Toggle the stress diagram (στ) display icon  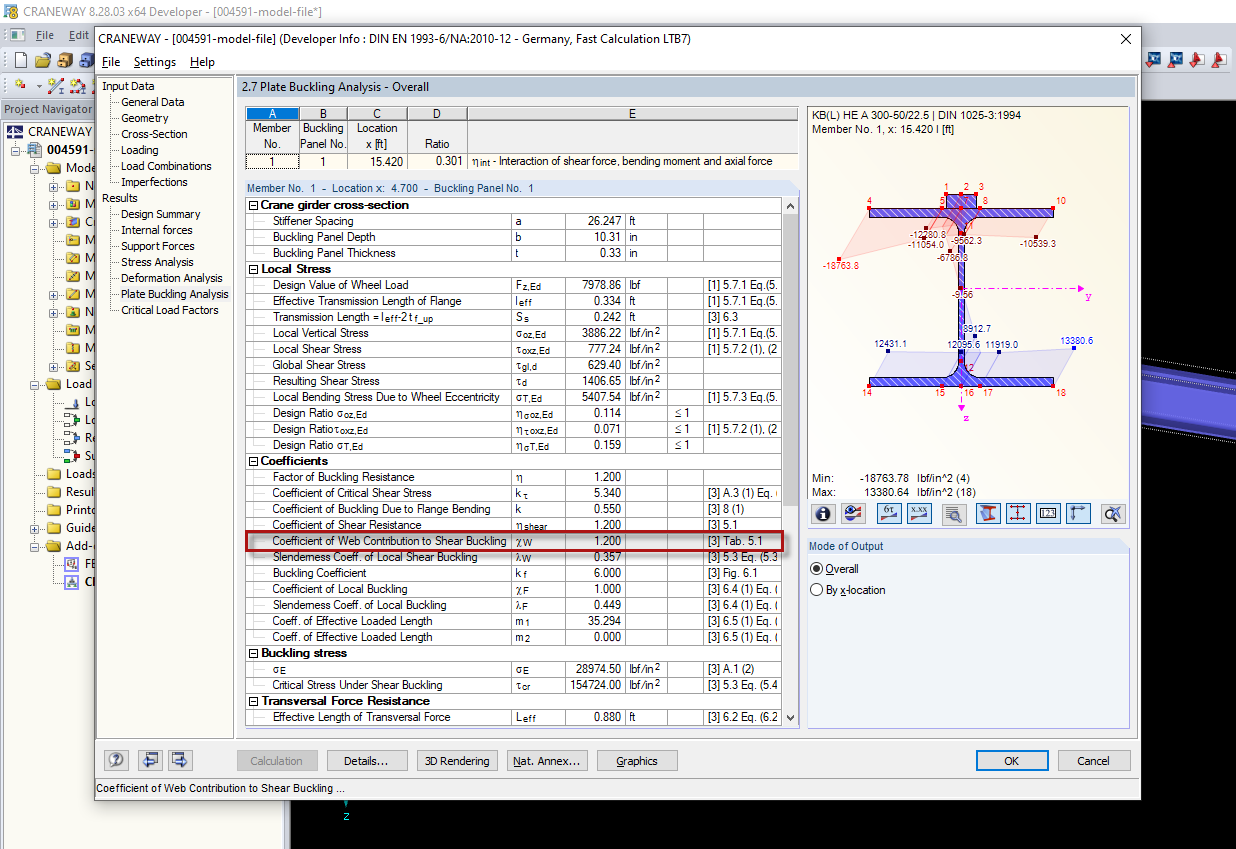pyautogui.click(x=889, y=513)
